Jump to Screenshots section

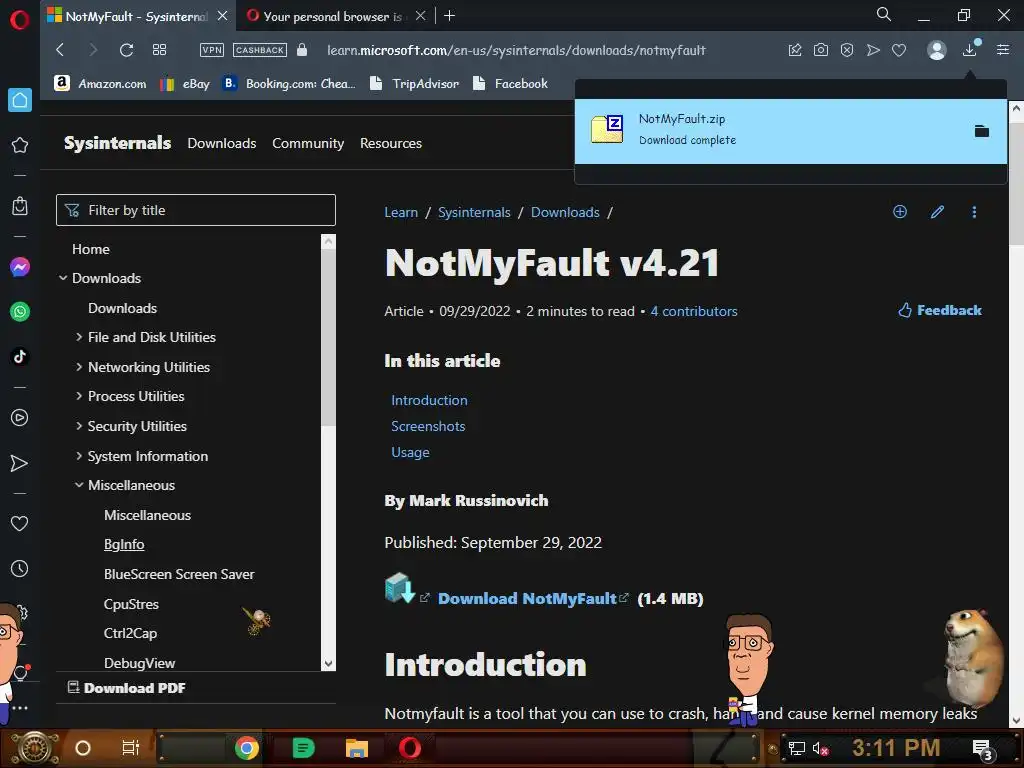[428, 426]
